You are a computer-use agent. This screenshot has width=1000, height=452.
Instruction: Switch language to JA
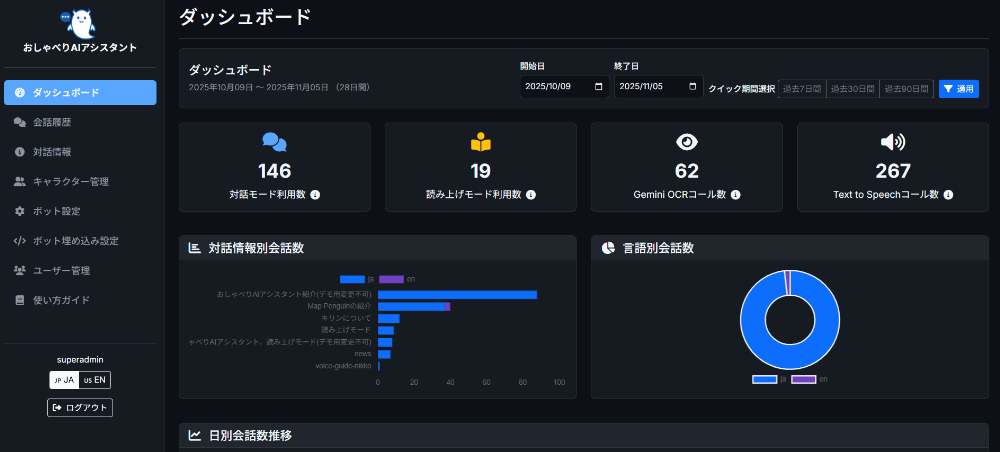click(x=64, y=380)
